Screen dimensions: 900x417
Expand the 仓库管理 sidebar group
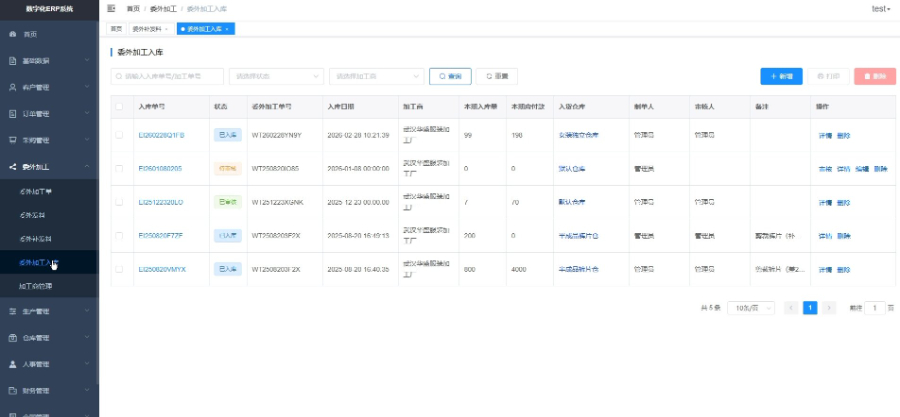pyautogui.click(x=49, y=338)
